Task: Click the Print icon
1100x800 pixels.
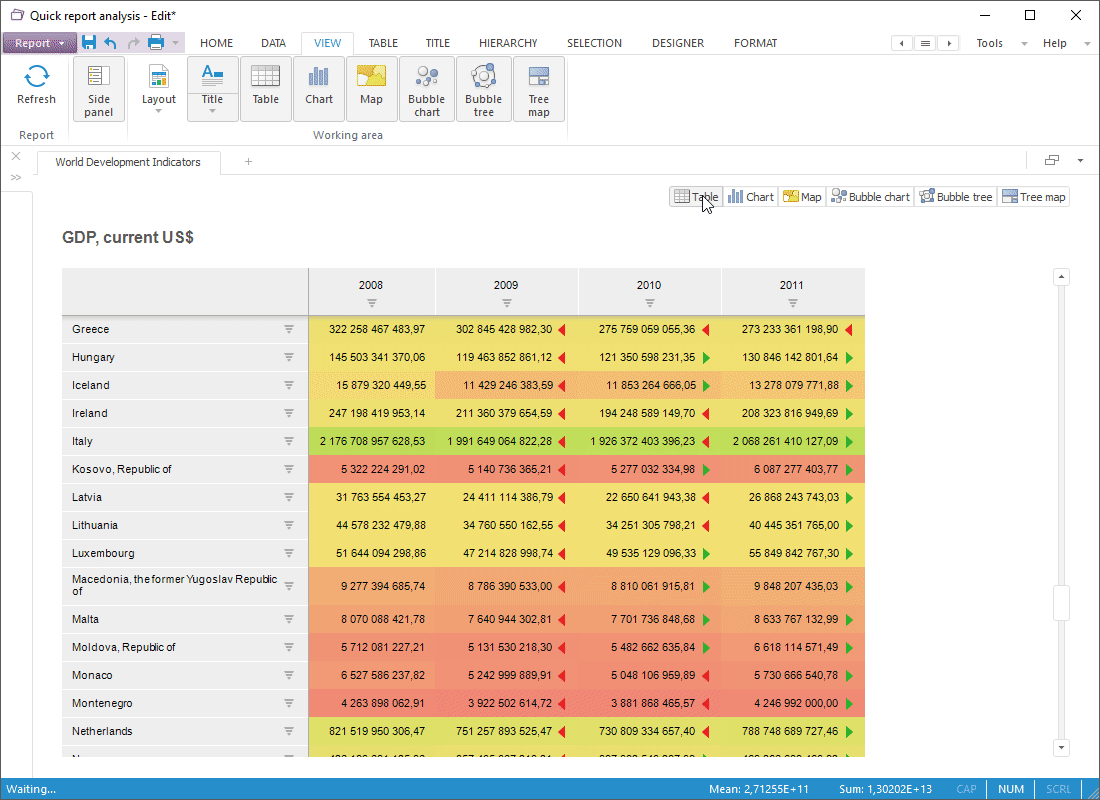Action: click(156, 43)
